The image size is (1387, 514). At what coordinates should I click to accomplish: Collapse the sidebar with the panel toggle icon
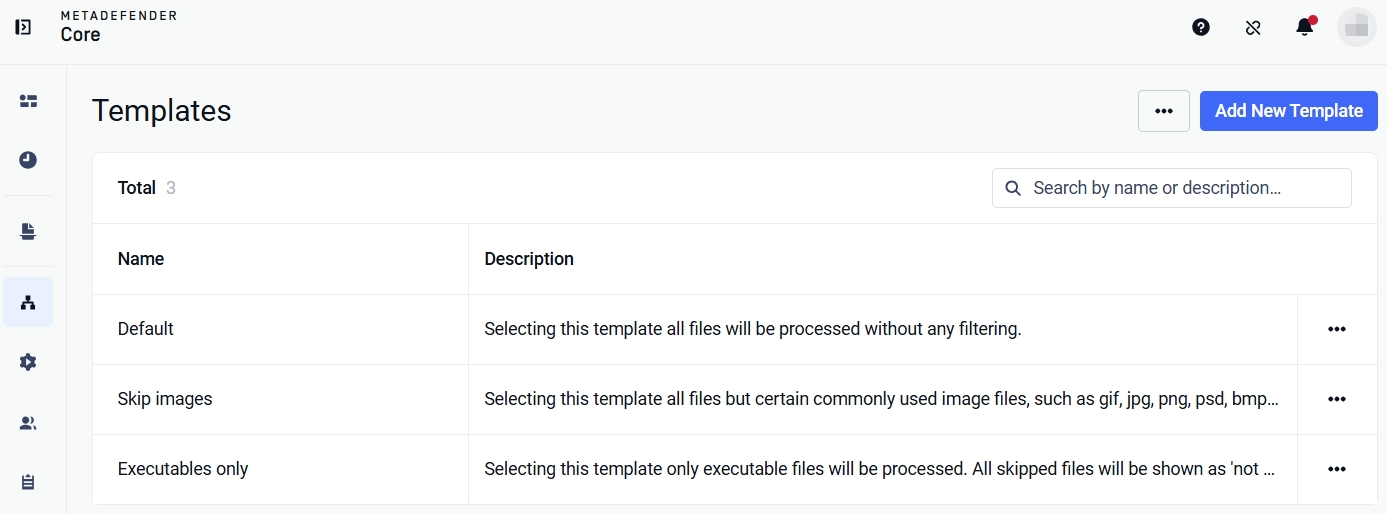point(23,27)
